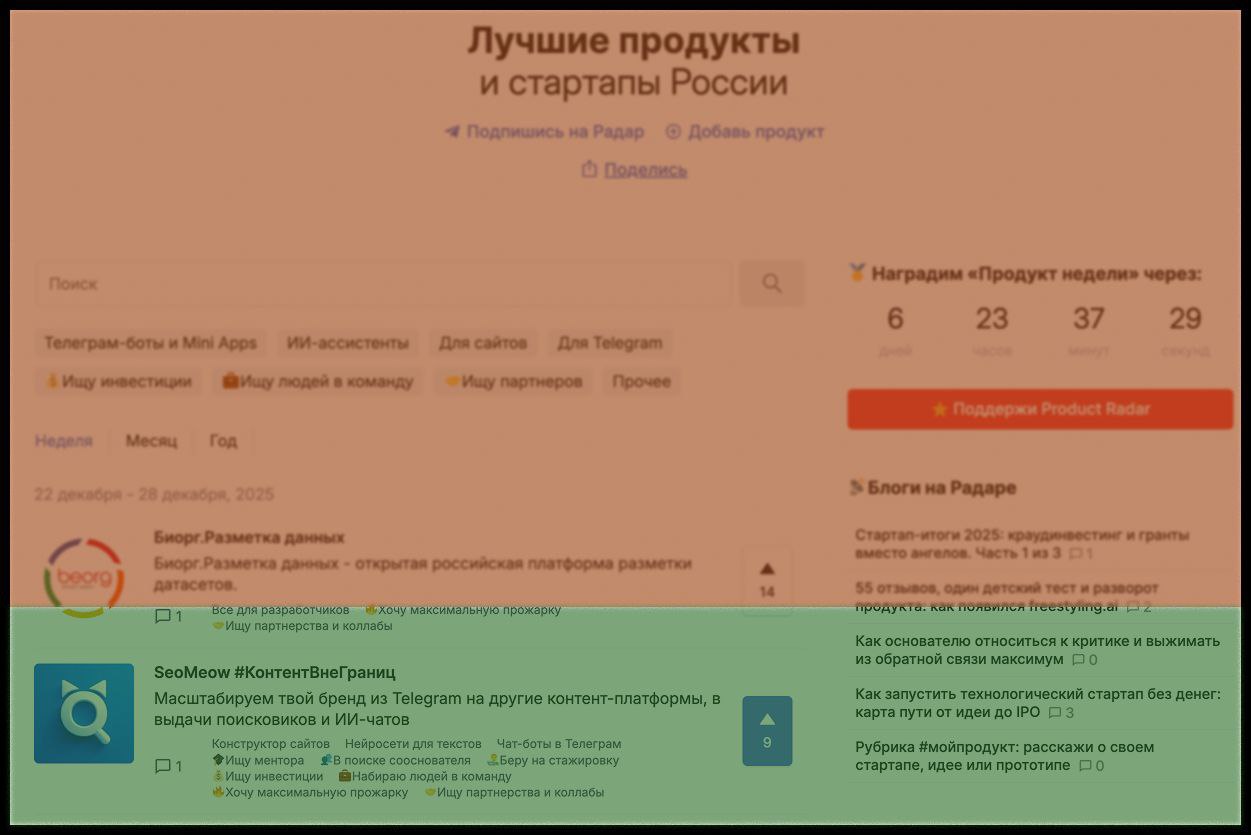This screenshot has width=1251, height=835.
Task: Click comment count on критике blog post
Action: 1085,660
